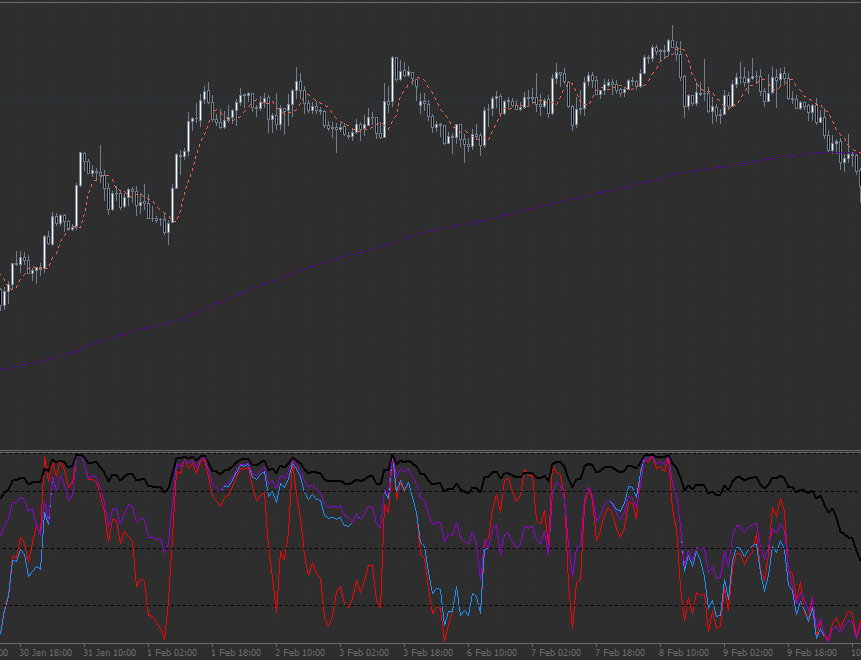The width and height of the screenshot is (861, 660).
Task: Click the divider between price chart and indicator pane
Action: pos(430,451)
